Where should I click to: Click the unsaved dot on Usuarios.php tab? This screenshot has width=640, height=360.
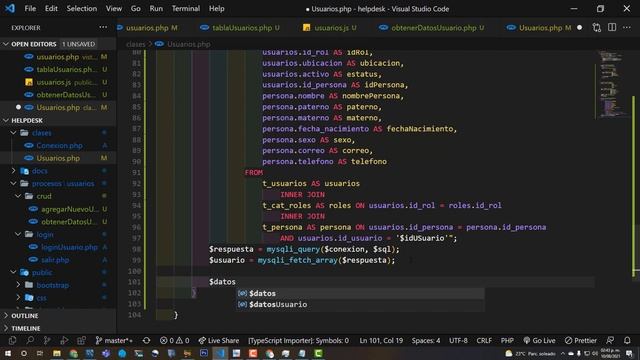[x=580, y=28]
